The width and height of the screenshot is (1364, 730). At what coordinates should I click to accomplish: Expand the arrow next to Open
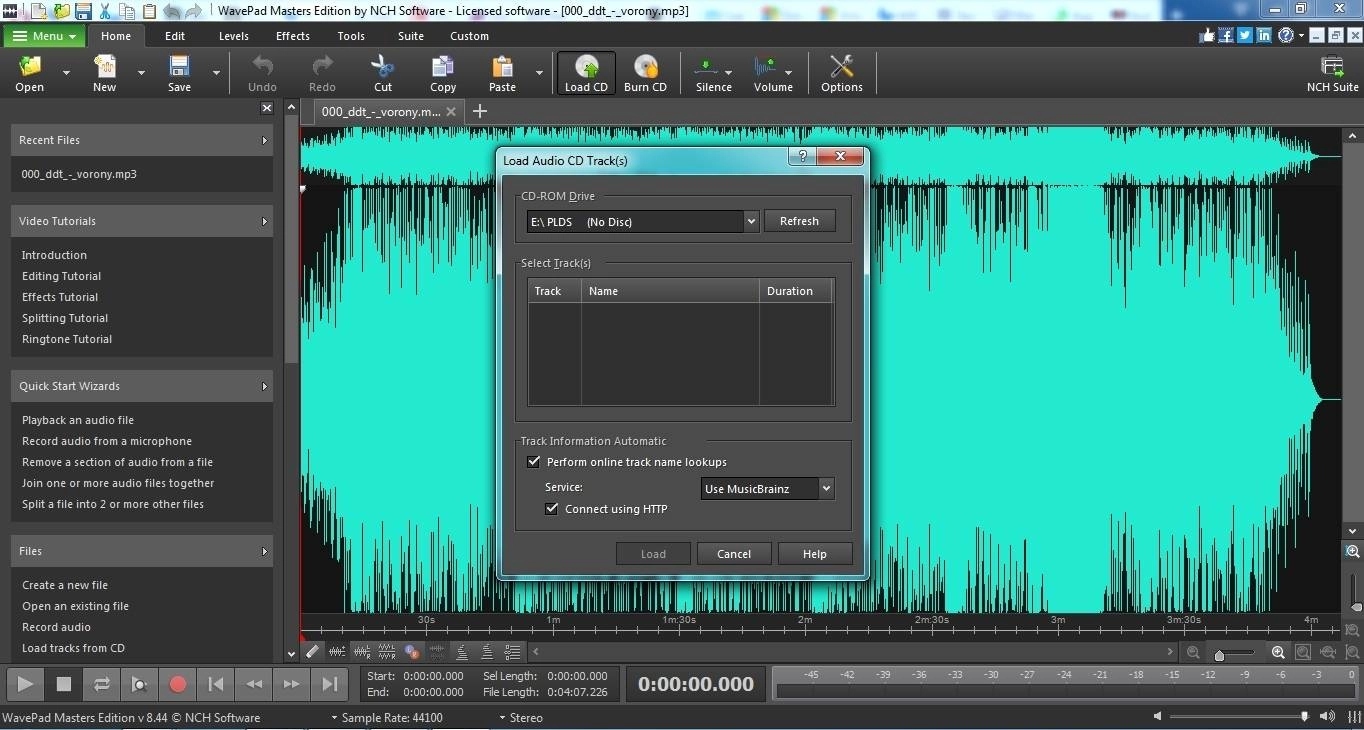point(66,73)
